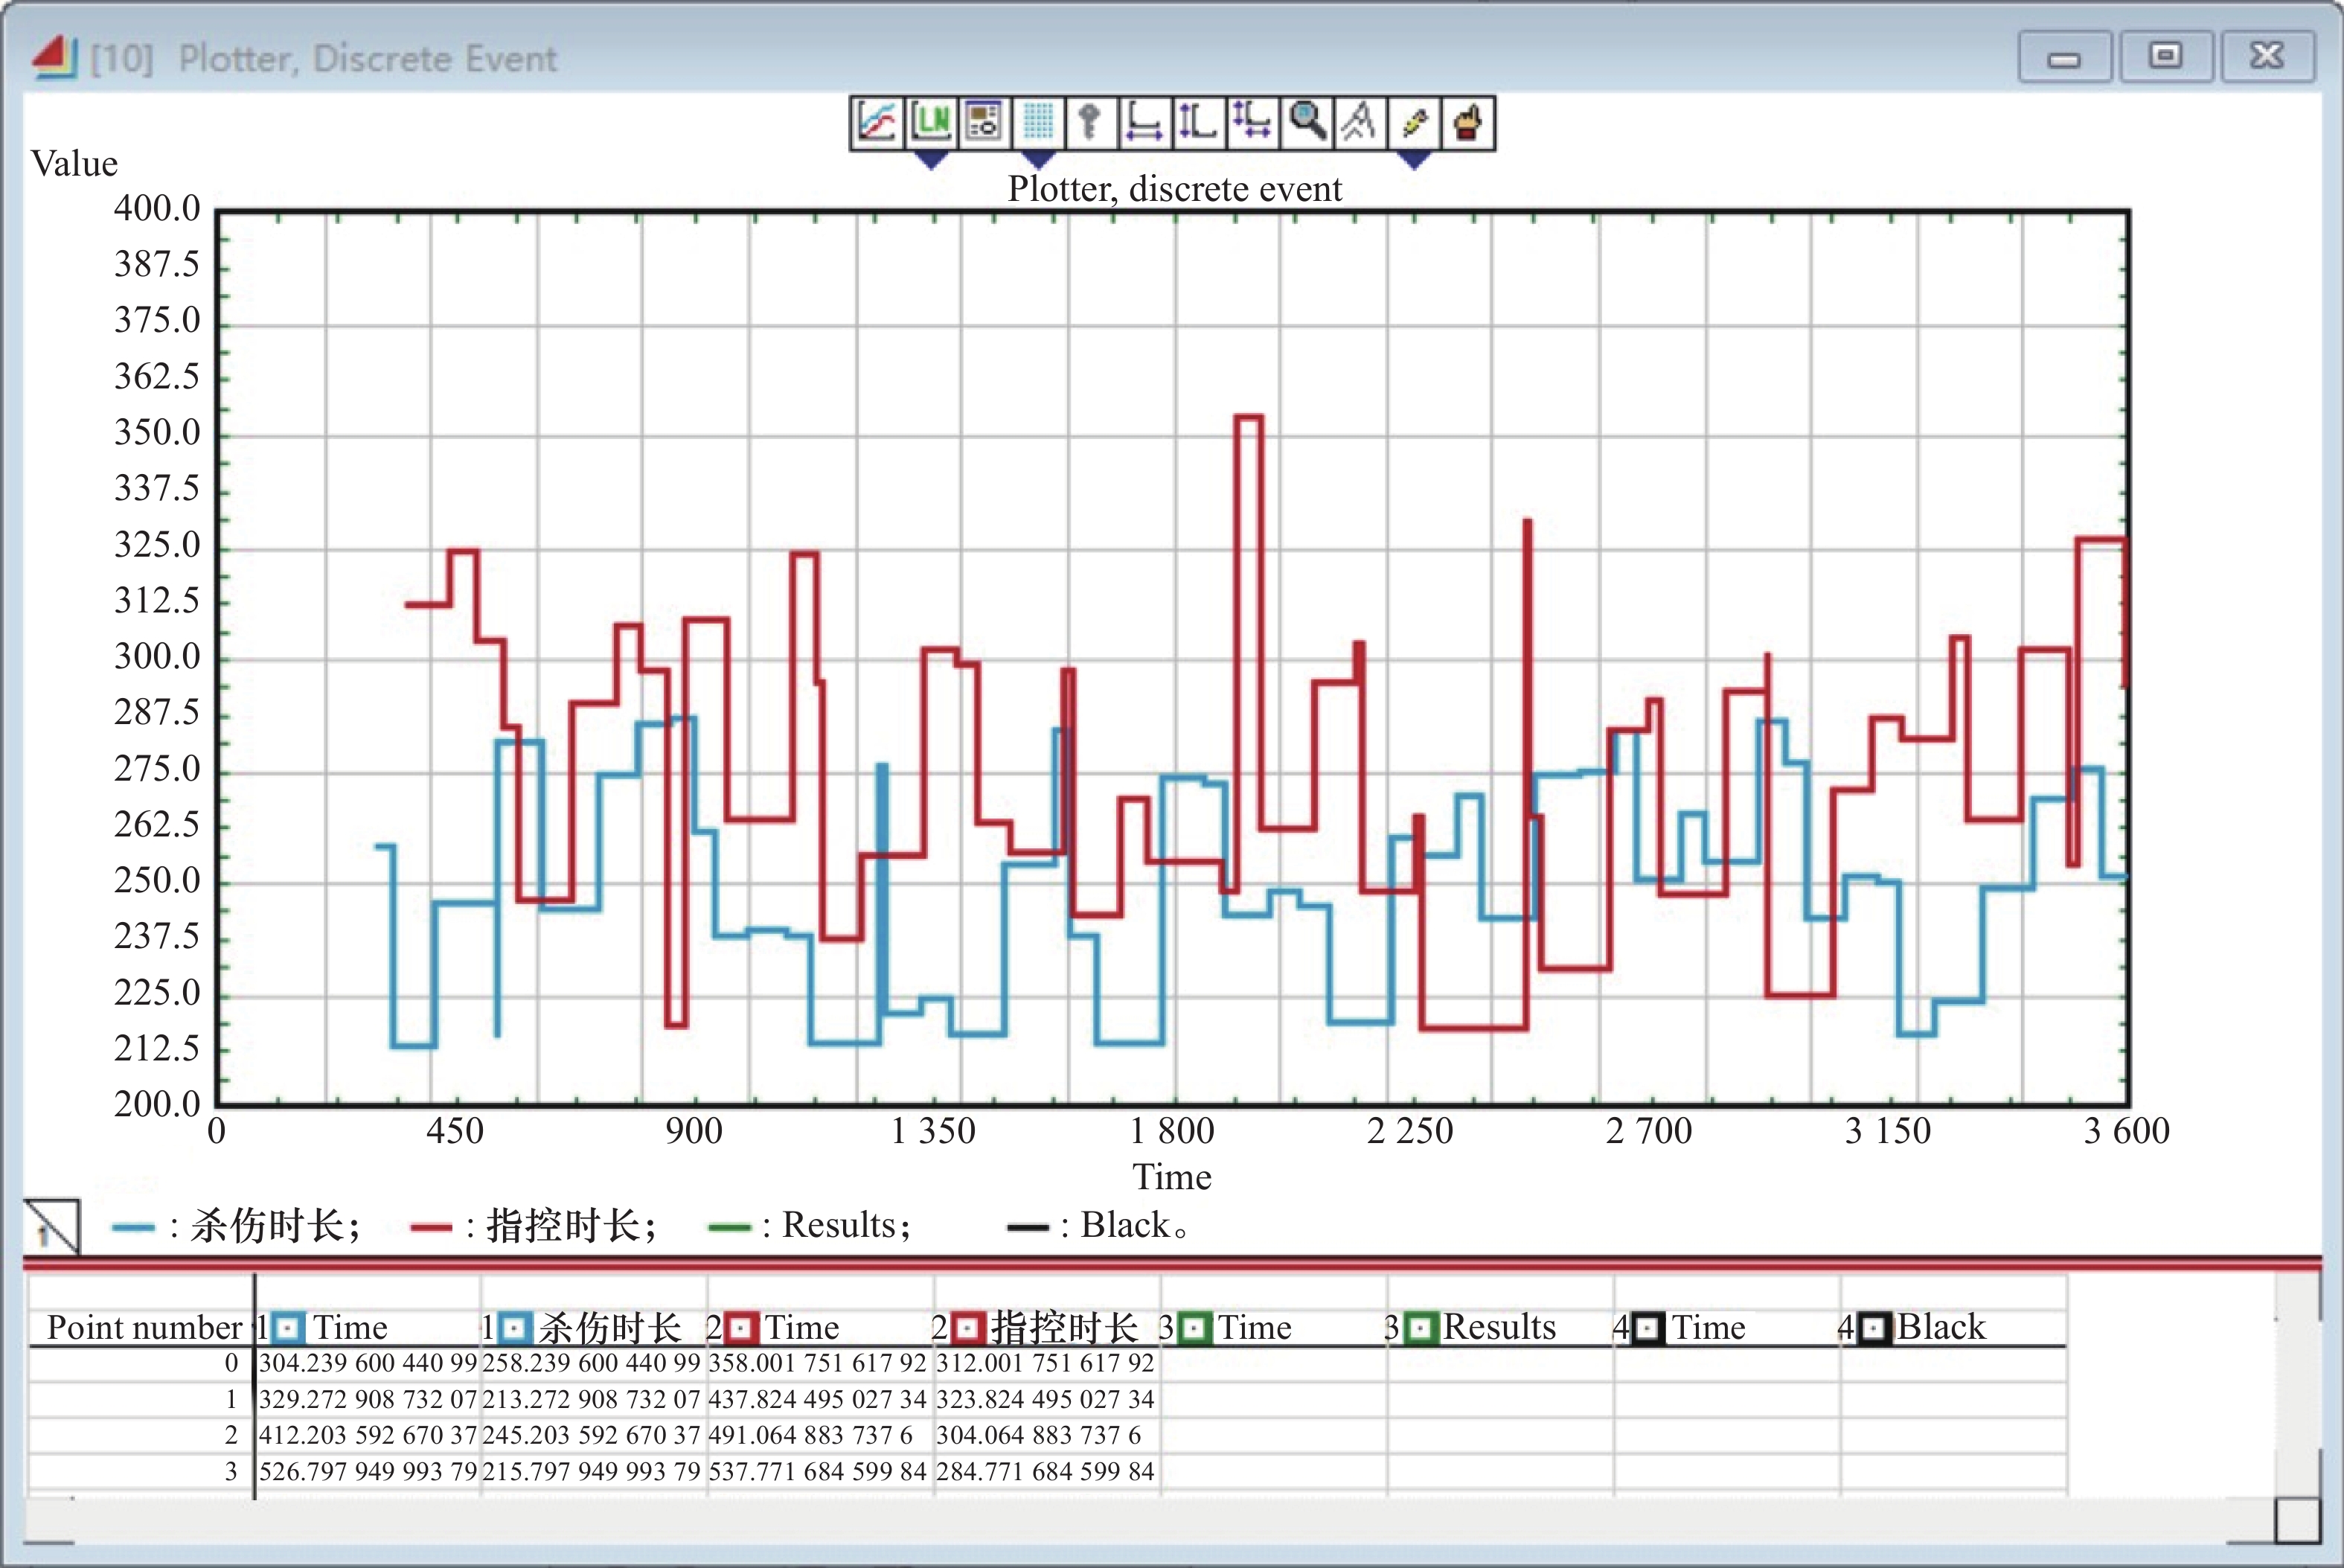Toggle the LN log scale tool
Viewport: 2344px width, 1568px height.
pos(931,123)
